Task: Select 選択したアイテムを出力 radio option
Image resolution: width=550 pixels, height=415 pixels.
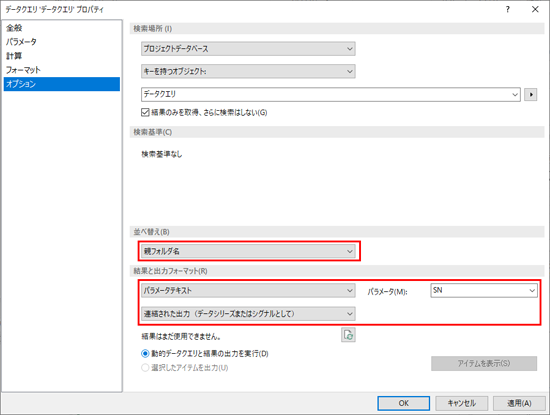Action: (145, 368)
